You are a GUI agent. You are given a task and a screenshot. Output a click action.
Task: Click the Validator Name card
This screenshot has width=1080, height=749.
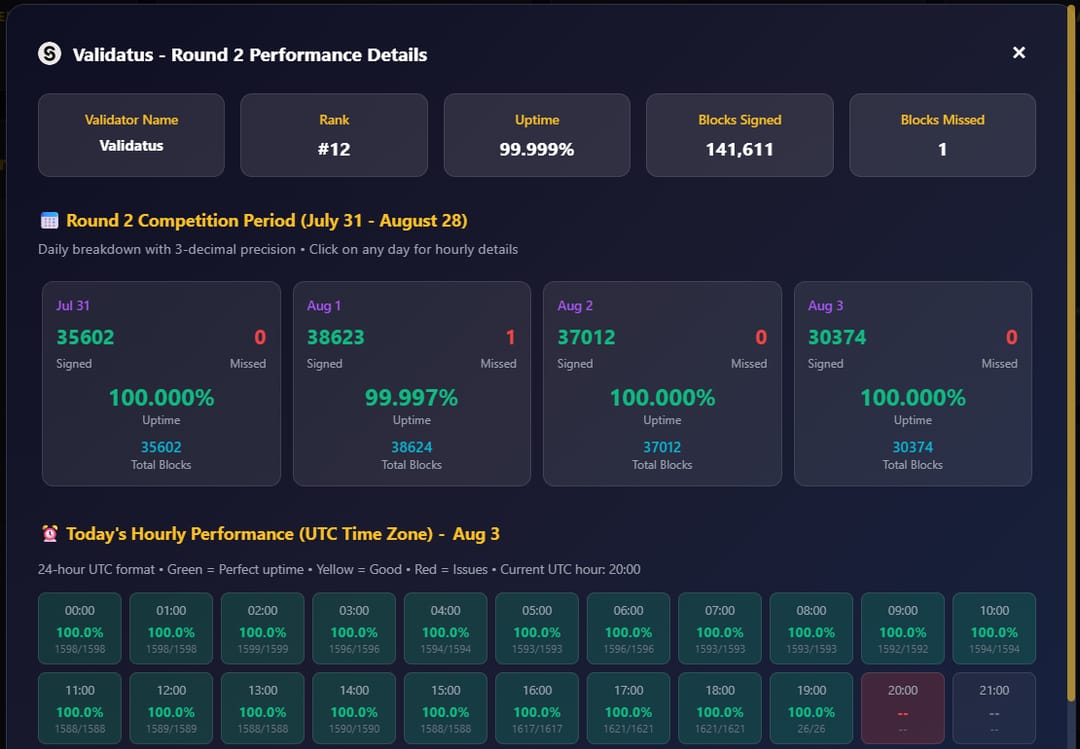131,135
